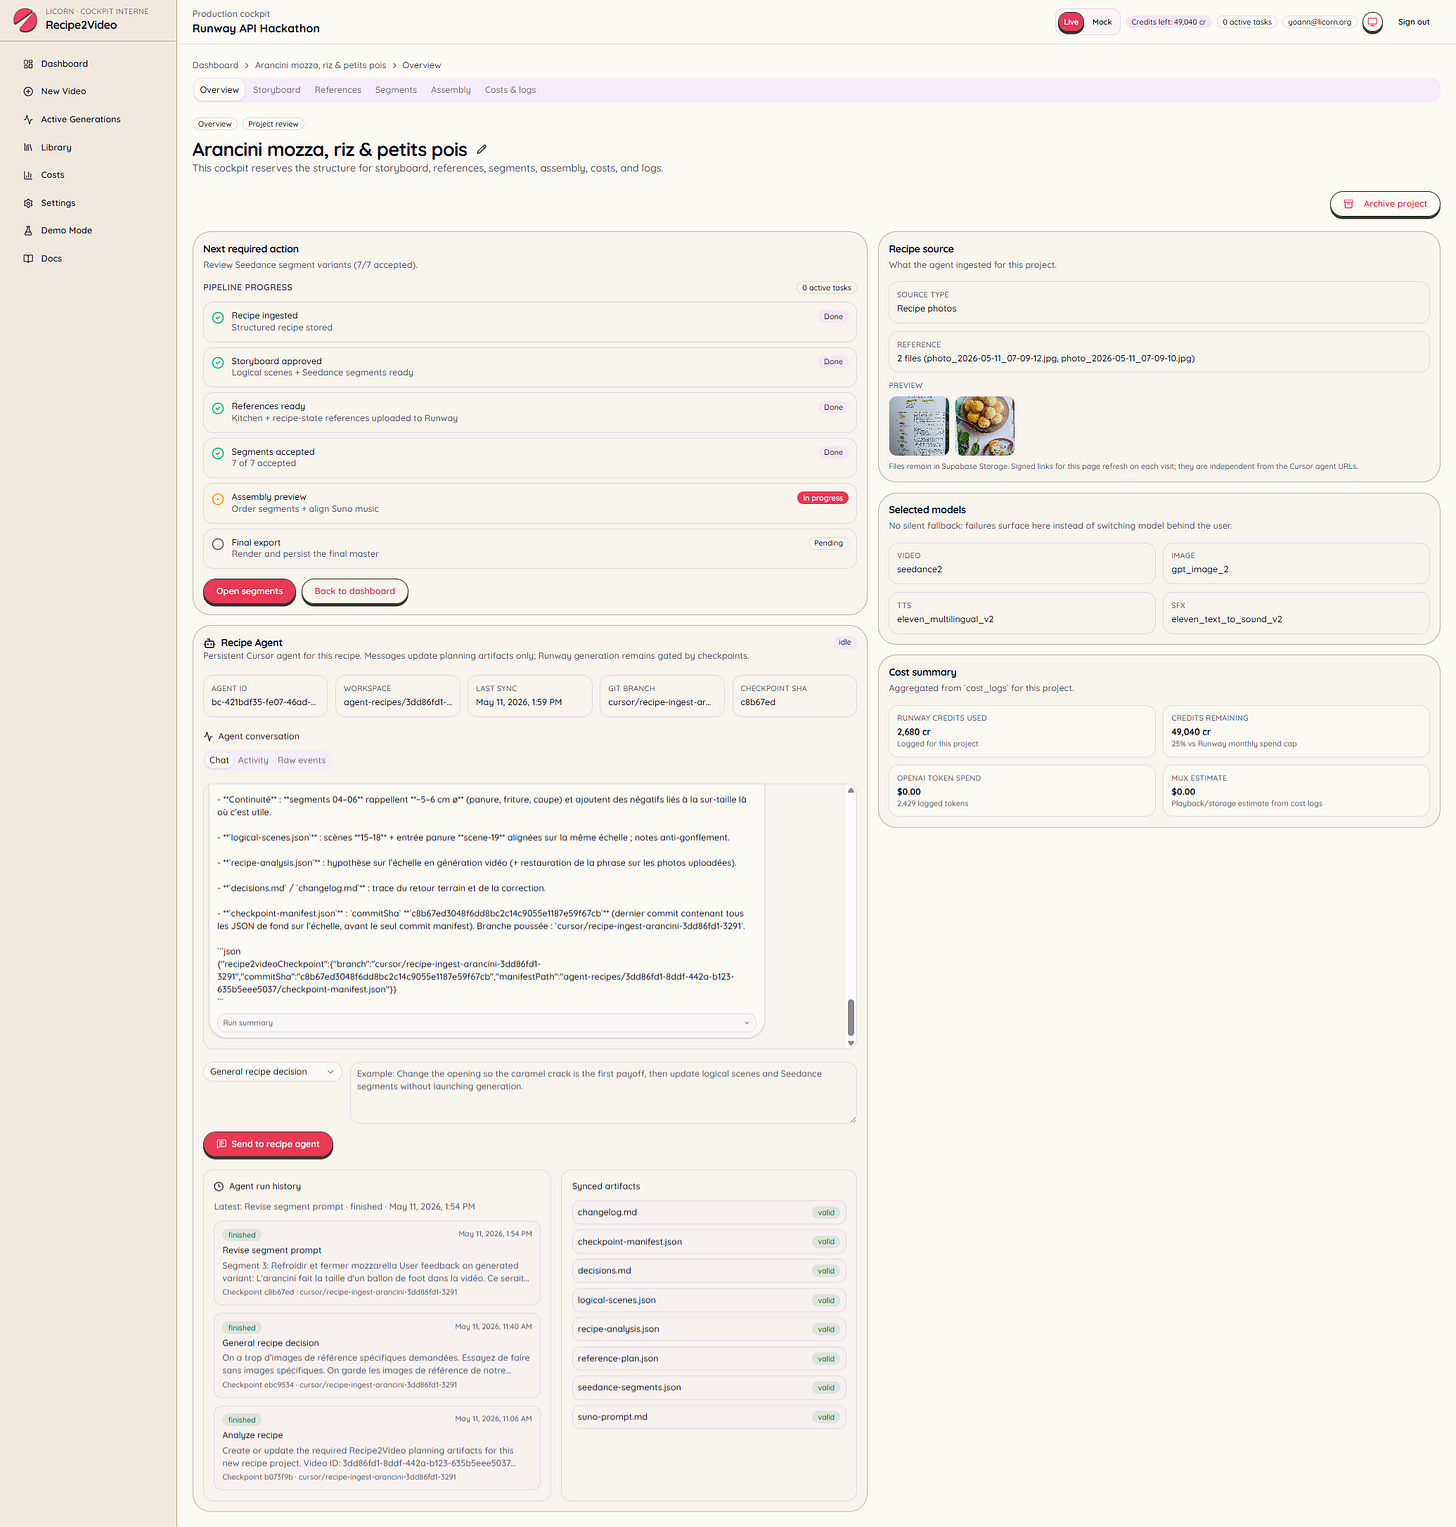The height and width of the screenshot is (1527, 1456).
Task: Focus the recipe agent message text area
Action: coord(603,1093)
